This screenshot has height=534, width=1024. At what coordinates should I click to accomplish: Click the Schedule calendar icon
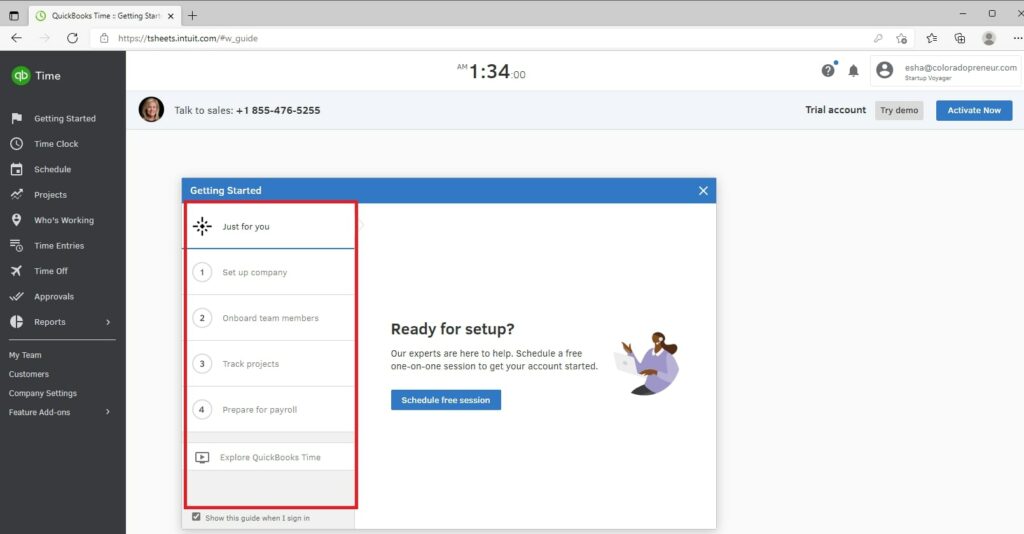[16, 169]
